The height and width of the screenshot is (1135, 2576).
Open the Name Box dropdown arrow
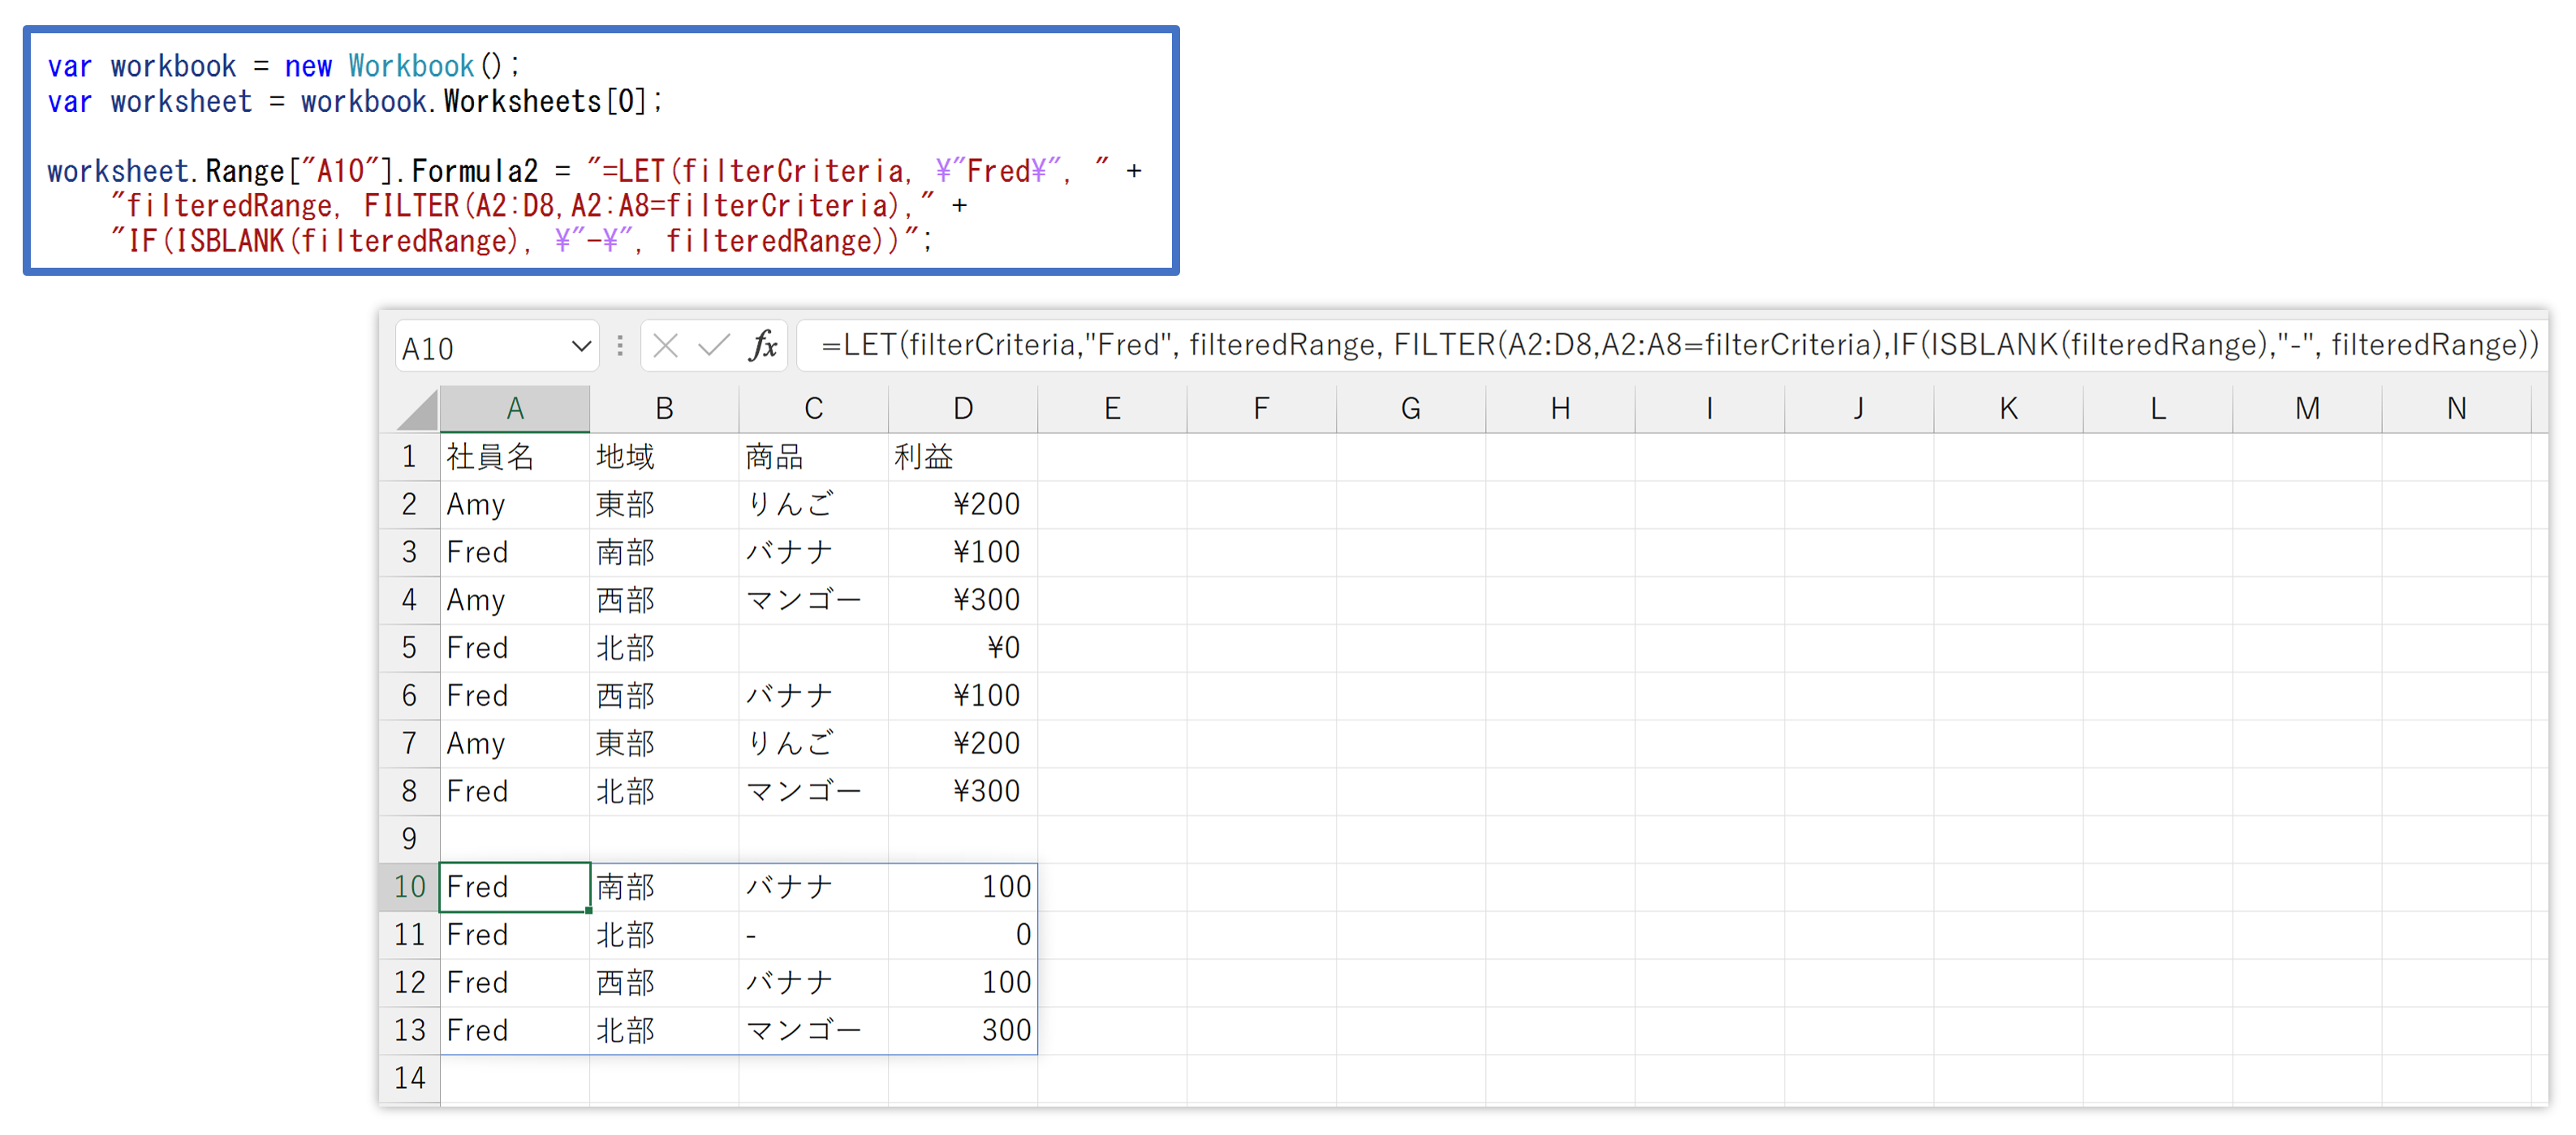581,346
